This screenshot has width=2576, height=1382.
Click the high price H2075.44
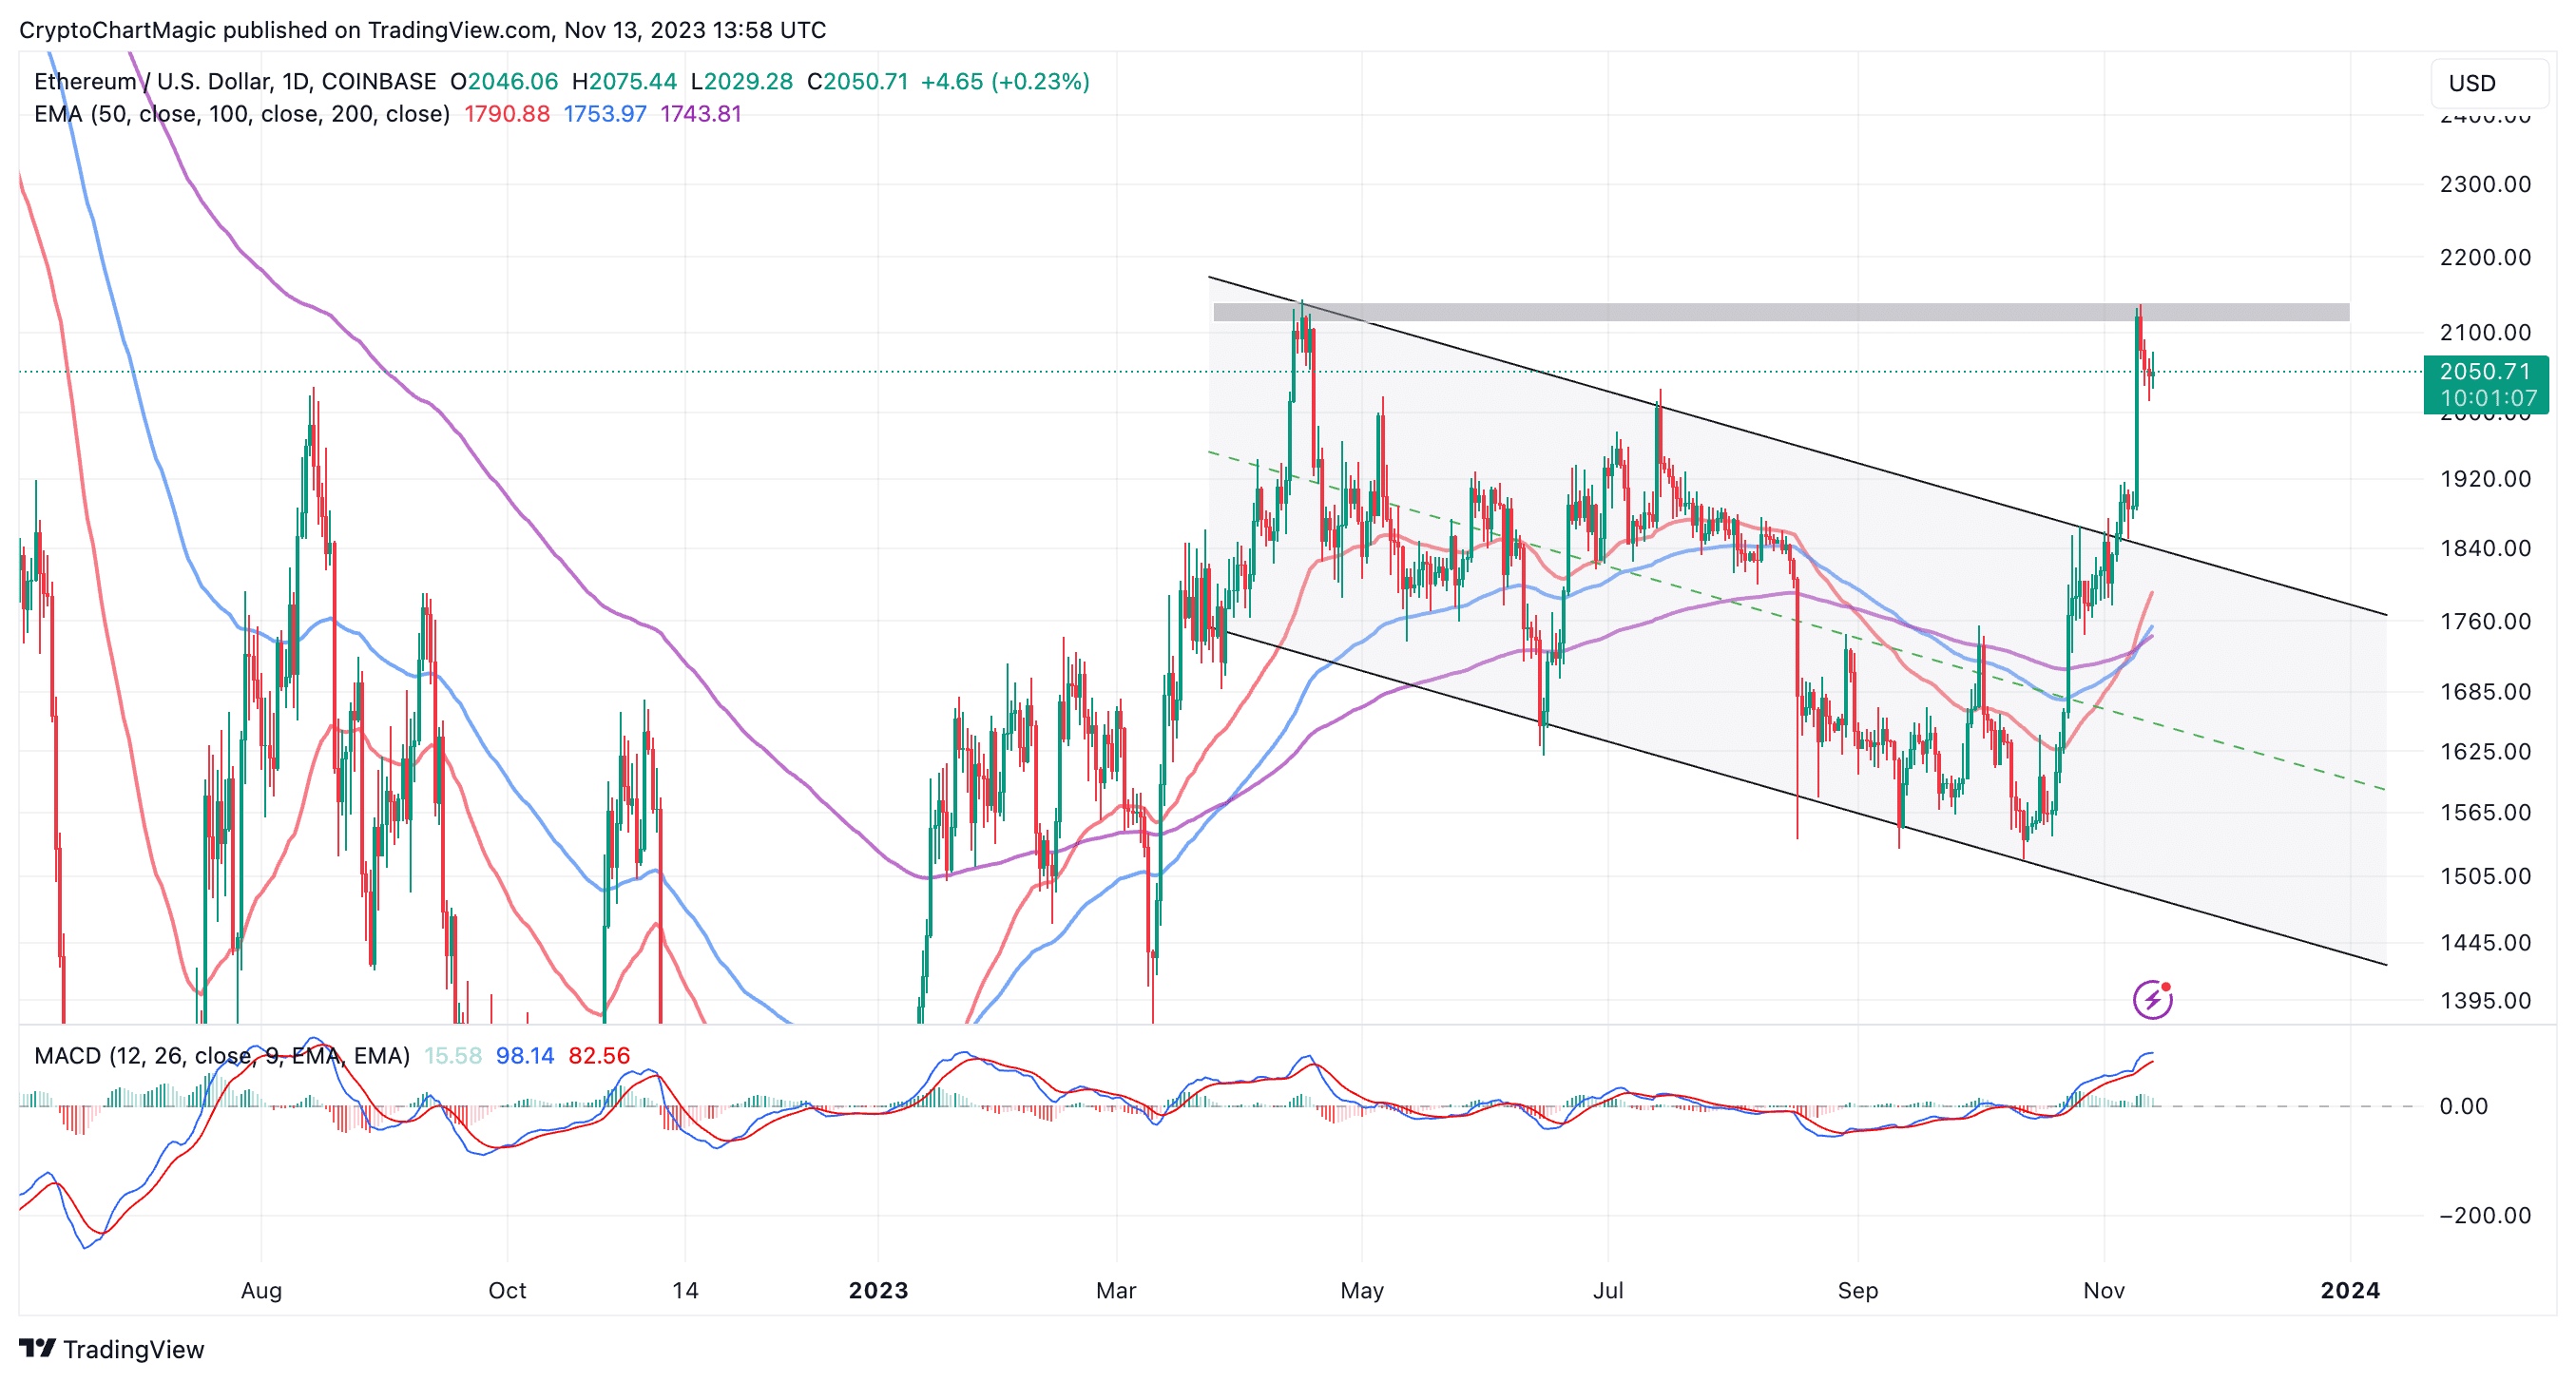[x=624, y=81]
